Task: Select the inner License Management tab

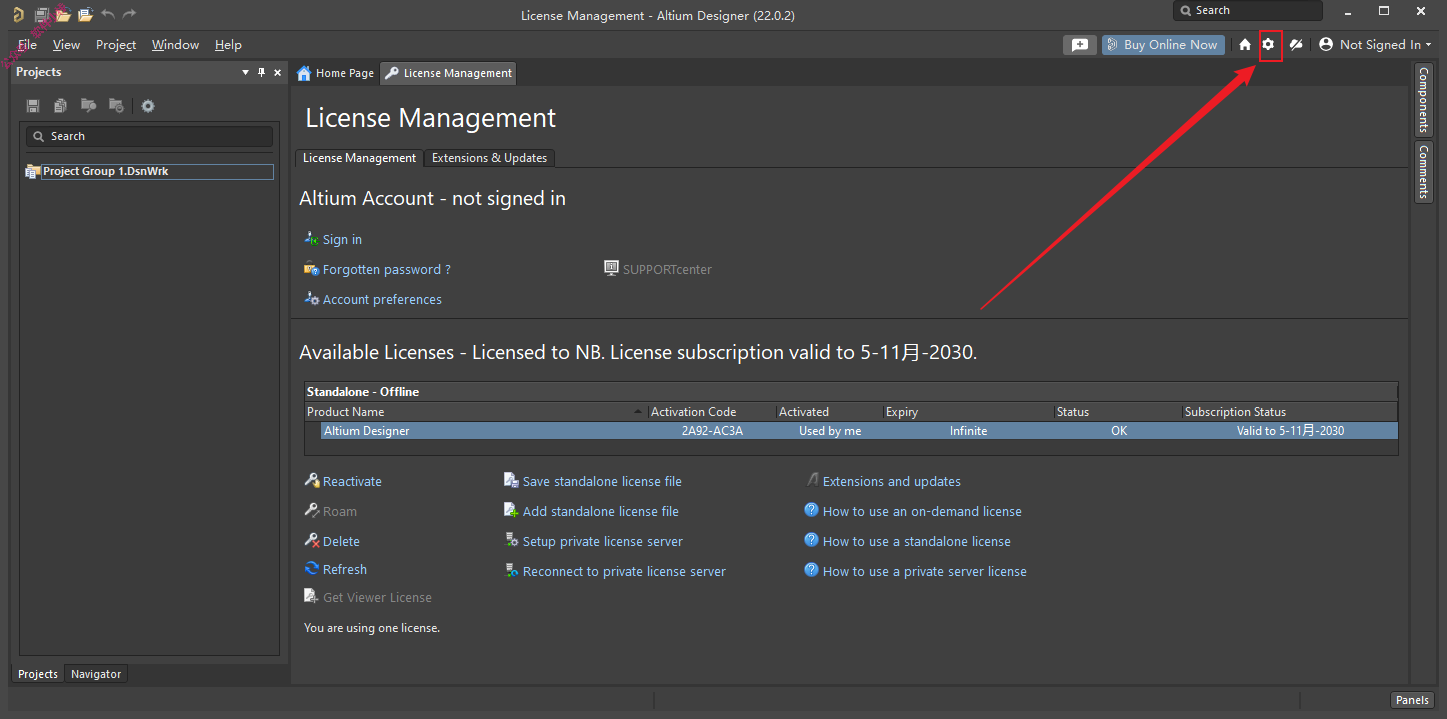Action: tap(359, 158)
